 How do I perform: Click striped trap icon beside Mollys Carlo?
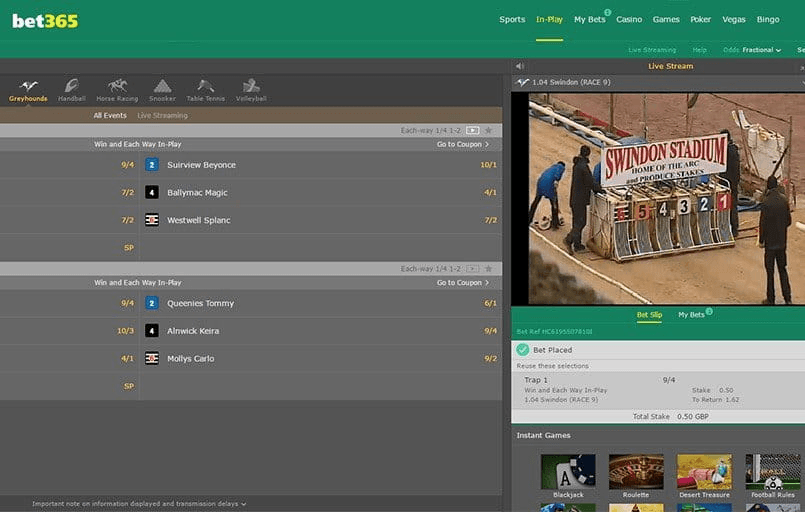(151, 358)
